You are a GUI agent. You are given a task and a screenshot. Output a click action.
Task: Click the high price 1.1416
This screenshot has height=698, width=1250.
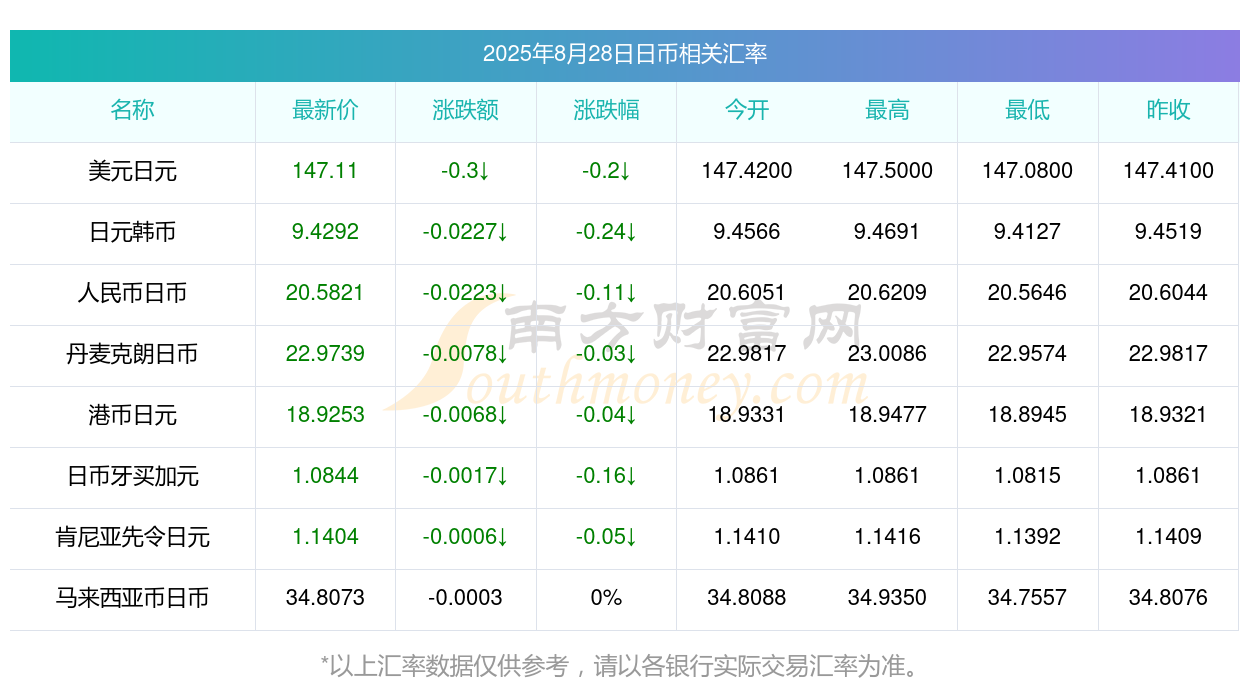887,537
